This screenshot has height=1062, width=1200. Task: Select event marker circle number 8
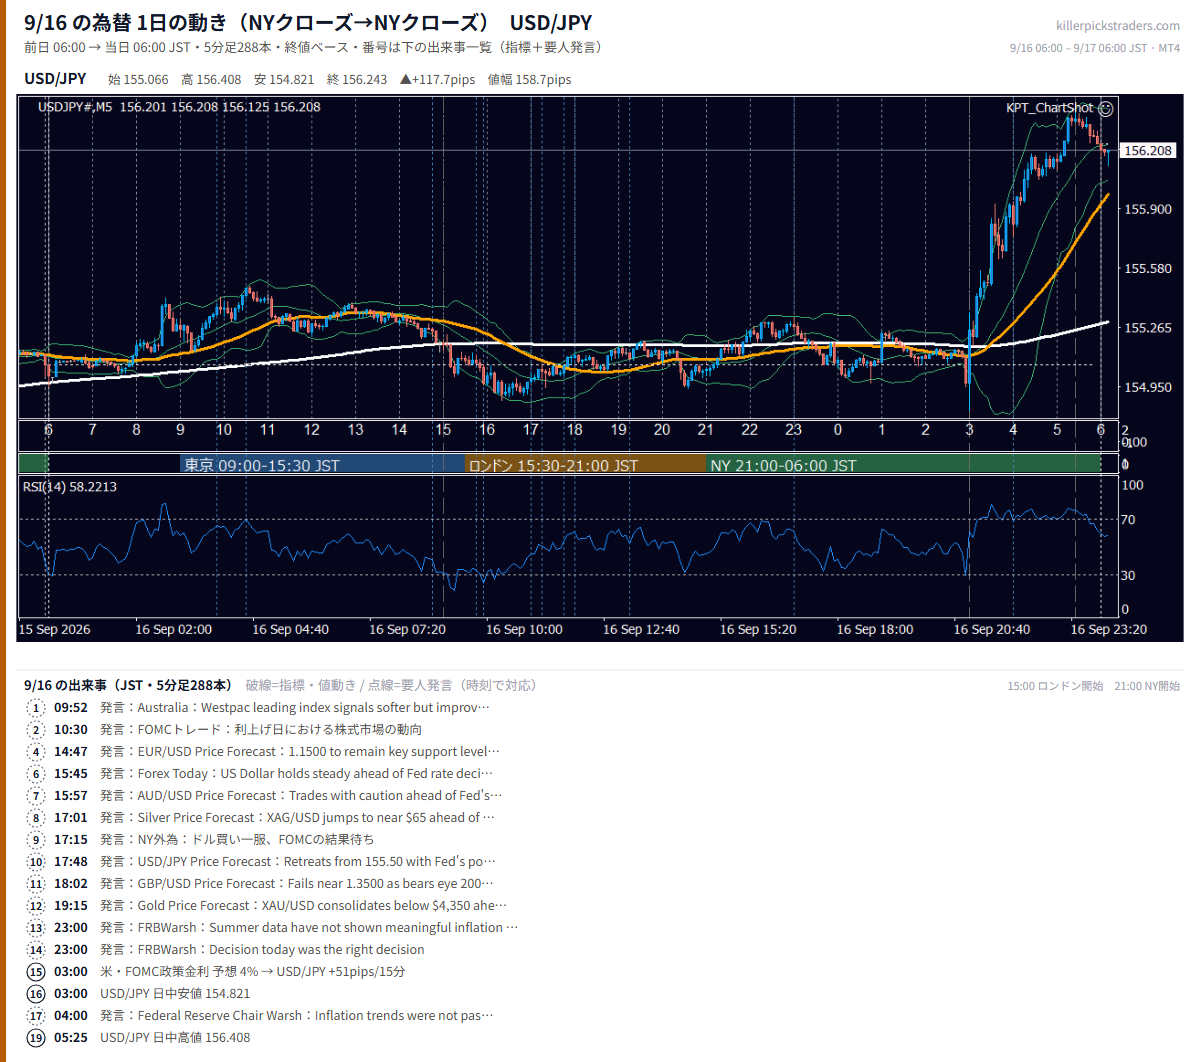36,818
